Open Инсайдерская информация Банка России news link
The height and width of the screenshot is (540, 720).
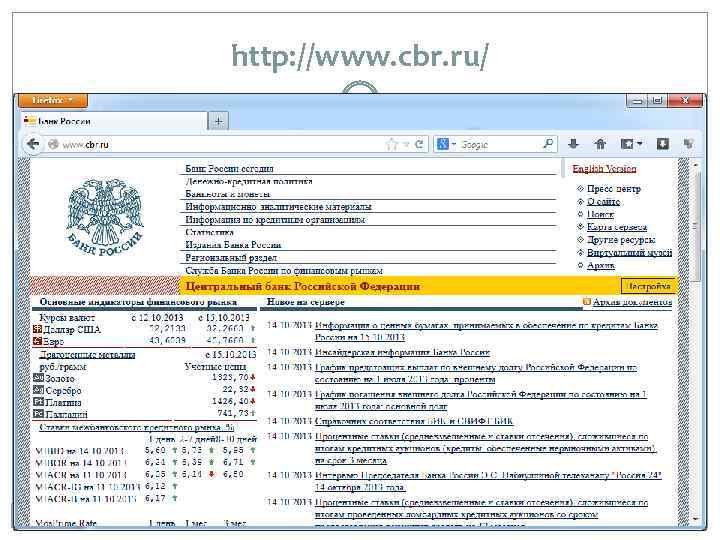402,352
